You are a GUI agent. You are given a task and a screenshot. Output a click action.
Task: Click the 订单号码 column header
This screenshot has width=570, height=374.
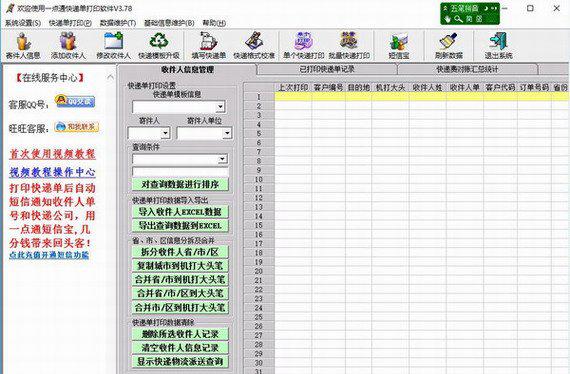[534, 87]
